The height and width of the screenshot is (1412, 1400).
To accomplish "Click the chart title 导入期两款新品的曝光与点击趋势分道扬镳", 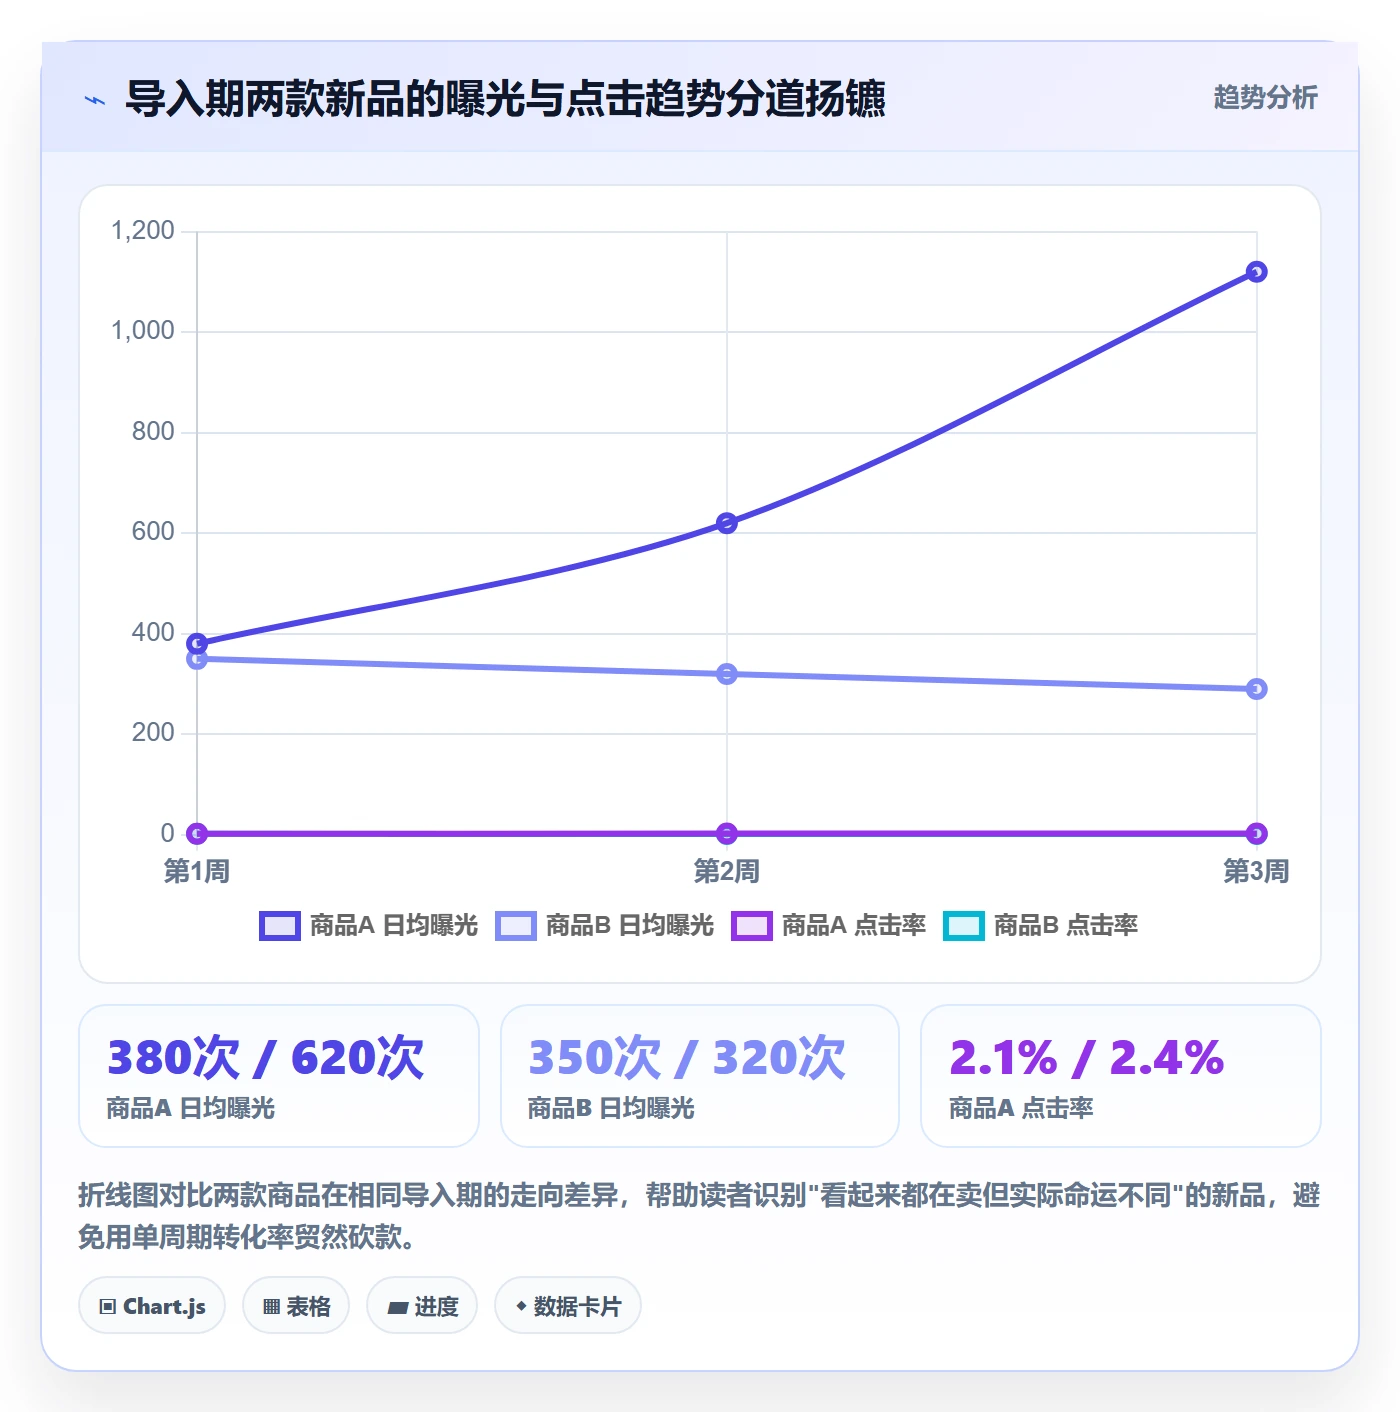I will (505, 99).
